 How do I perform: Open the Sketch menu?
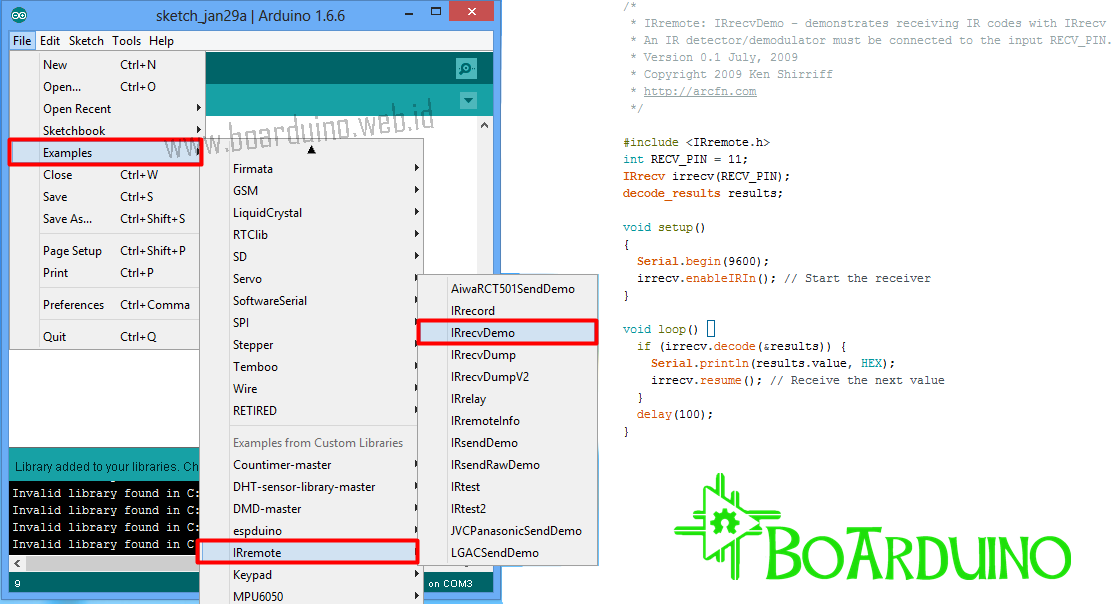[86, 41]
